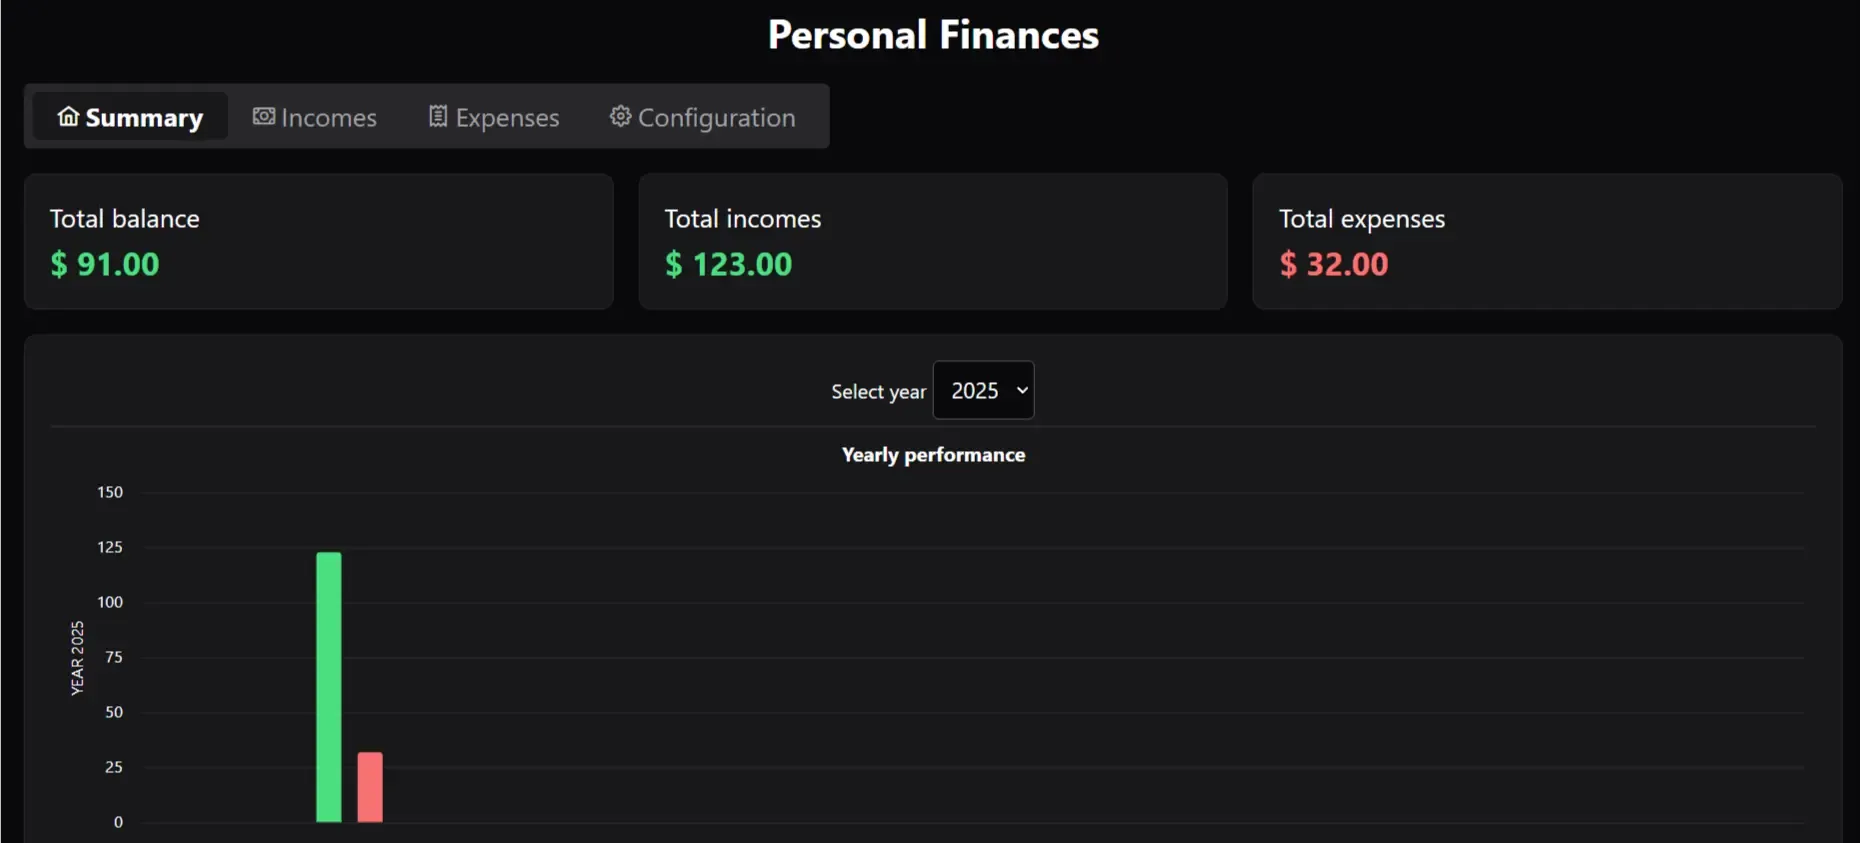This screenshot has height=843, width=1860.
Task: Click the home icon on the Summary tab
Action: (68, 117)
